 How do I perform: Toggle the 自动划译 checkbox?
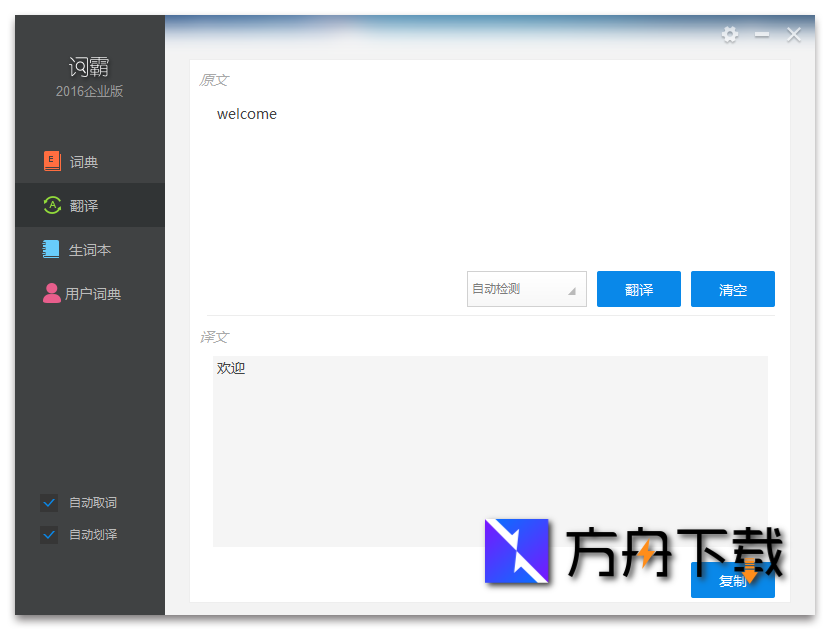point(49,535)
